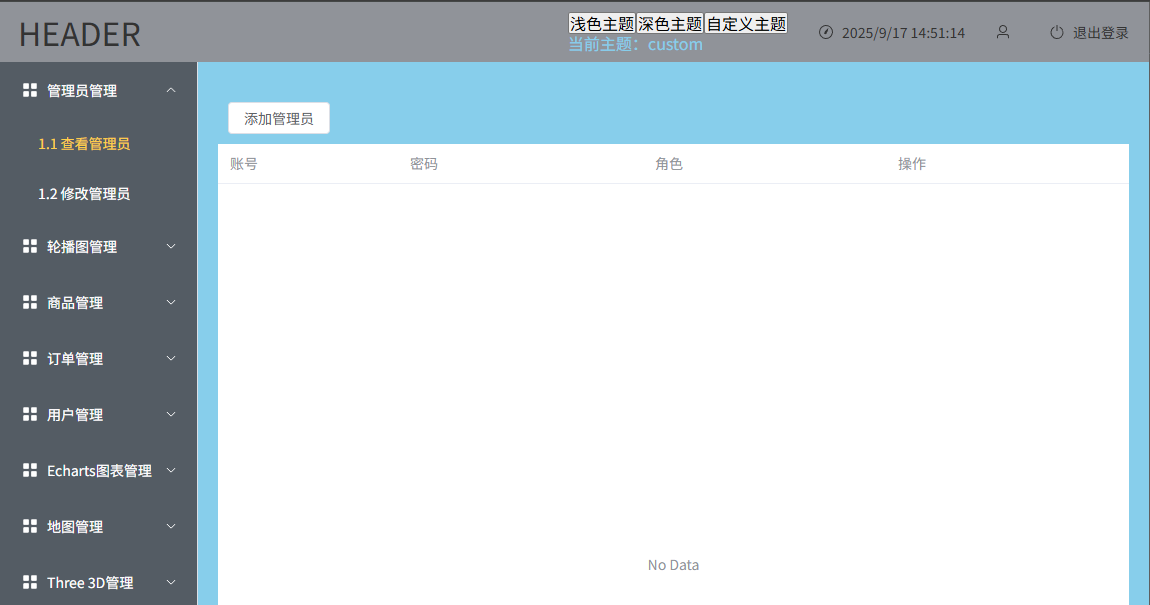1150x605 pixels.
Task: Open the 用户管理 submenu label
Action: tap(75, 415)
